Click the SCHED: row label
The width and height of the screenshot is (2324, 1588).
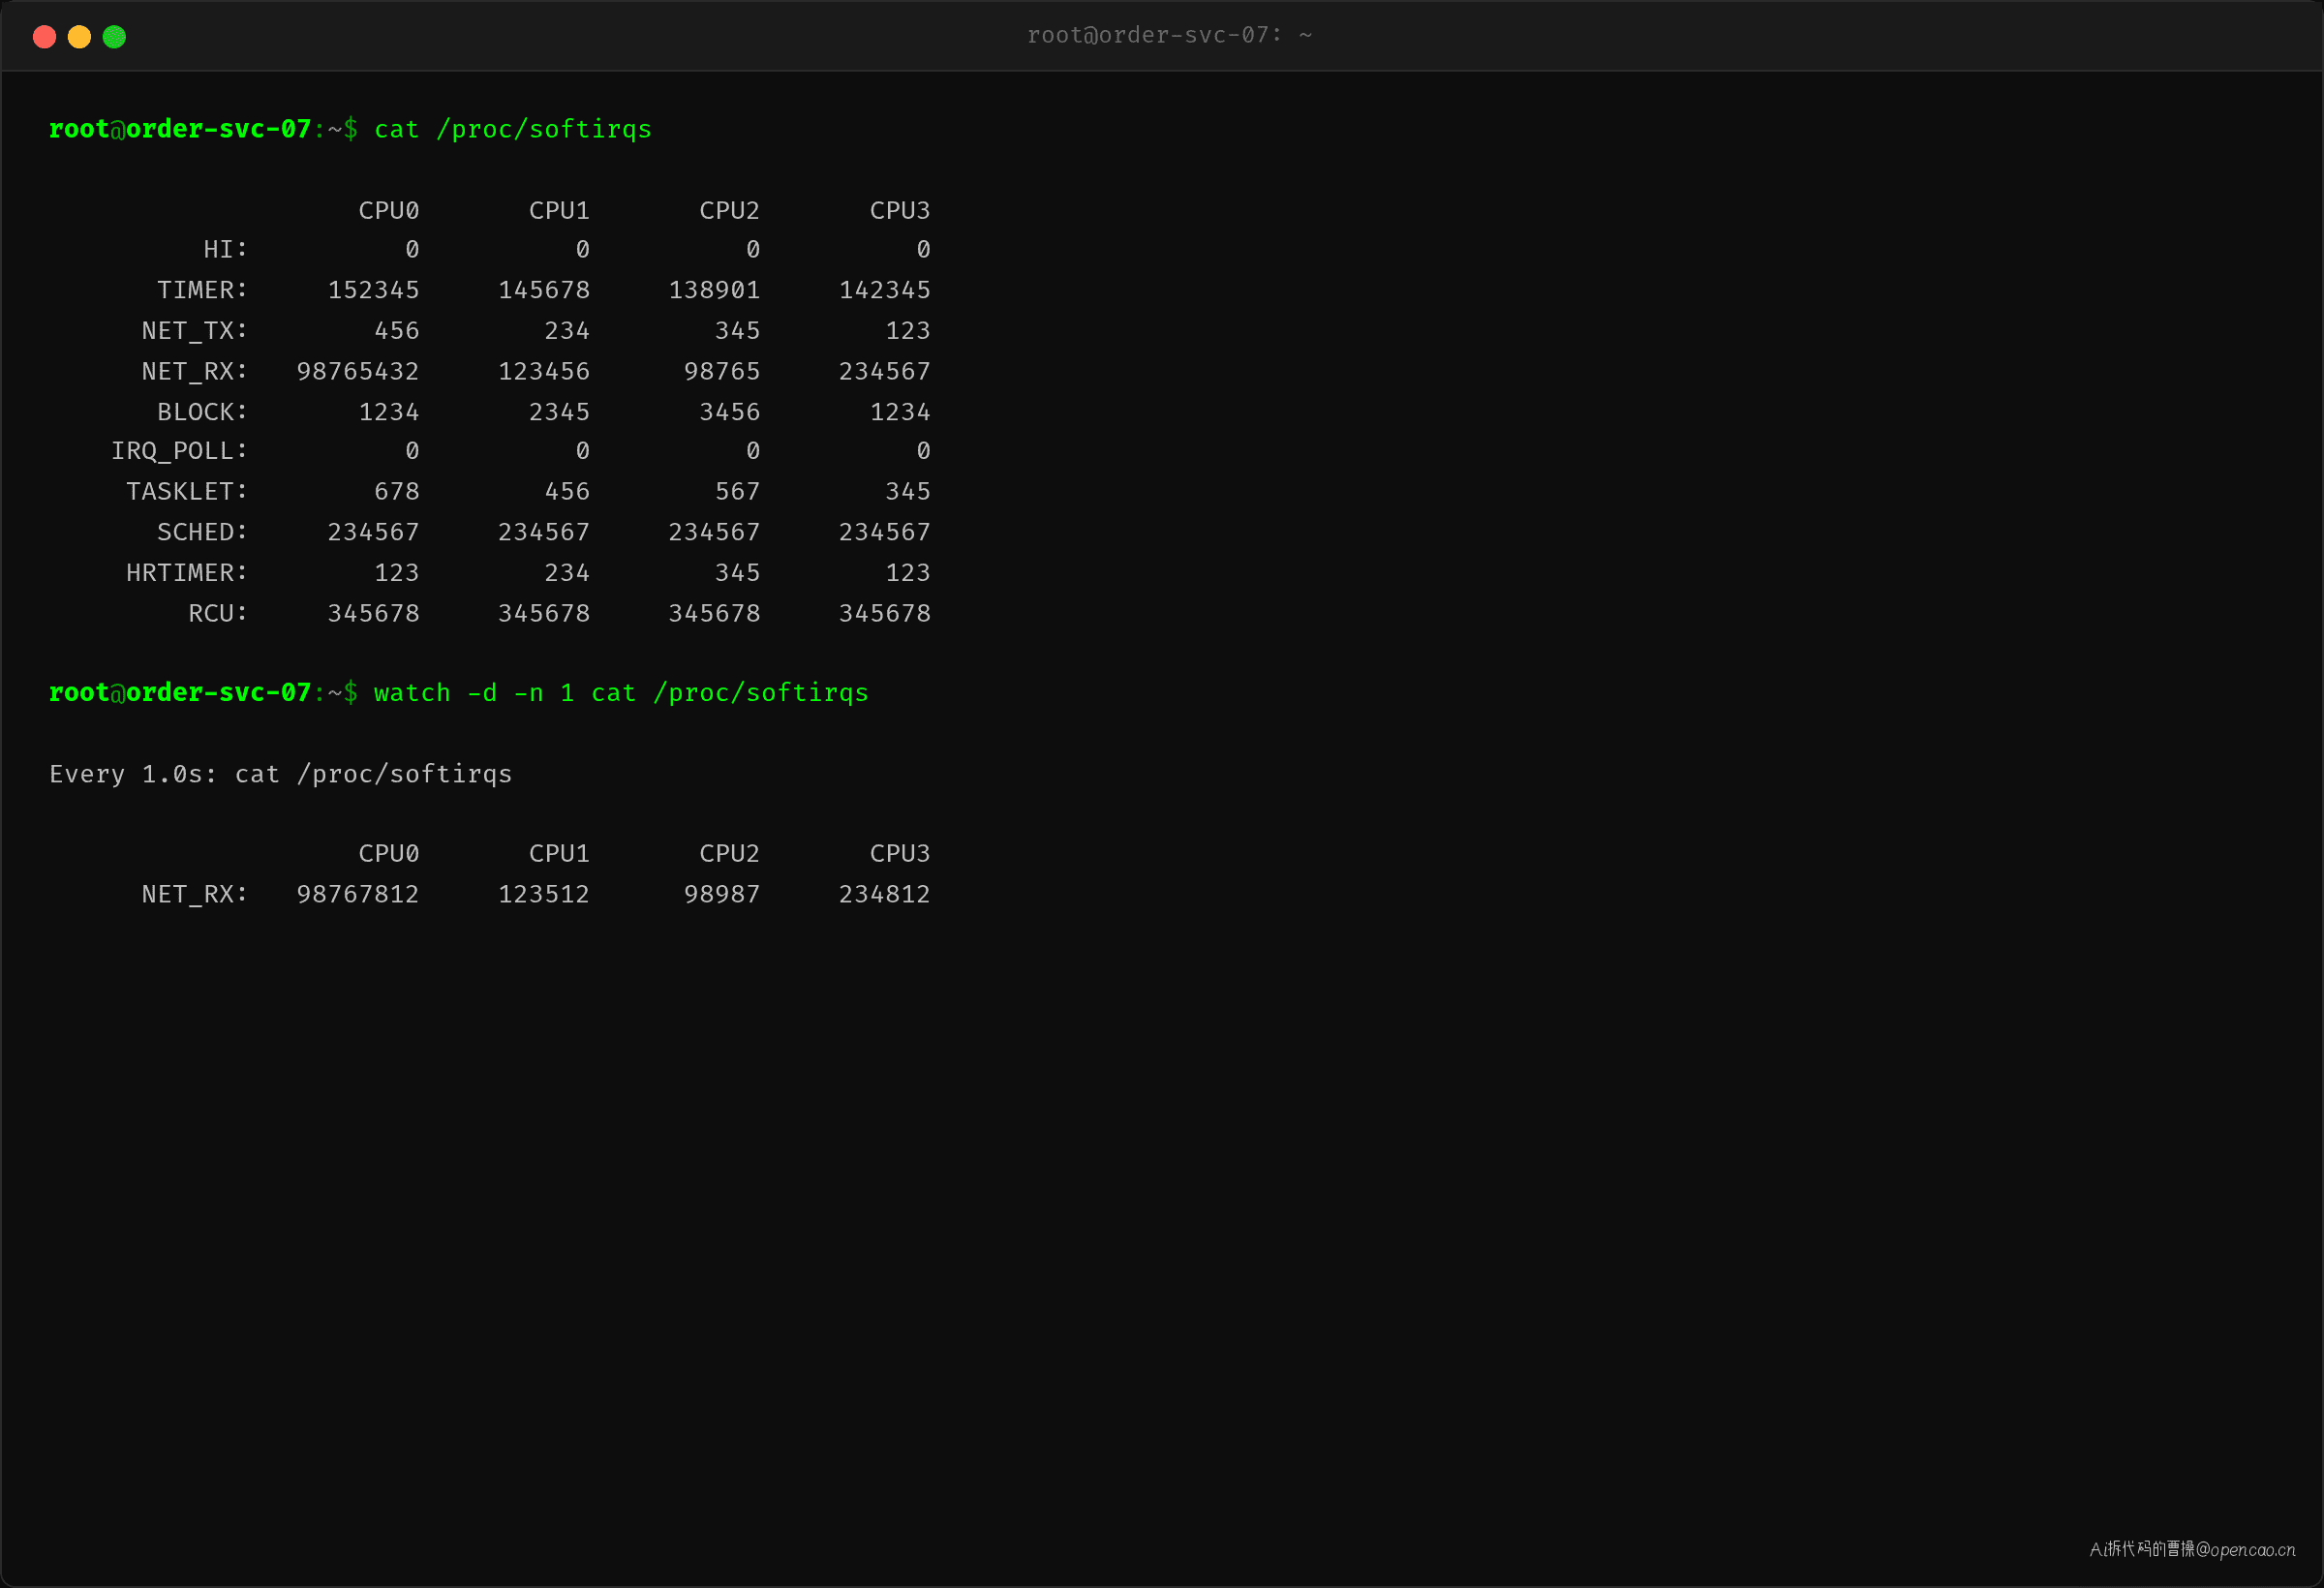[x=202, y=533]
